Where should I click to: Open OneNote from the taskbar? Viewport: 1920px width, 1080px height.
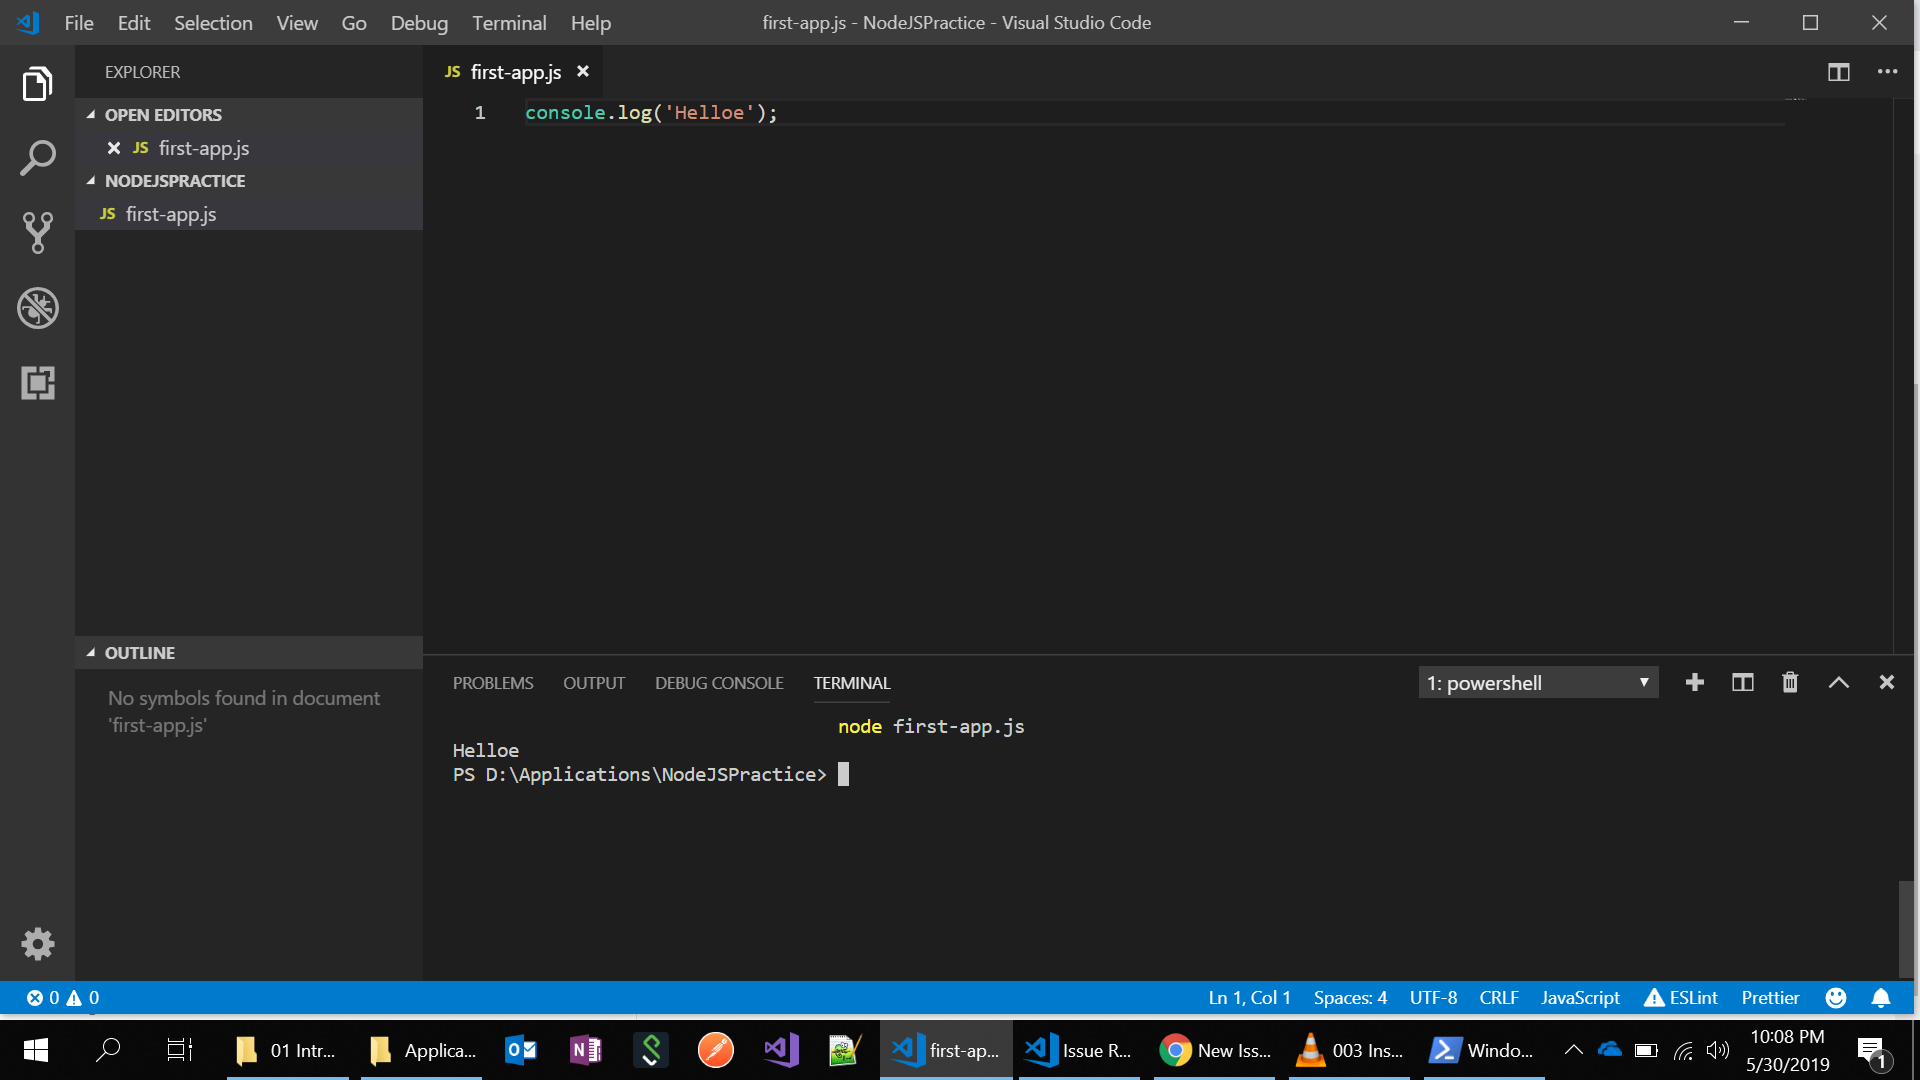[586, 1050]
